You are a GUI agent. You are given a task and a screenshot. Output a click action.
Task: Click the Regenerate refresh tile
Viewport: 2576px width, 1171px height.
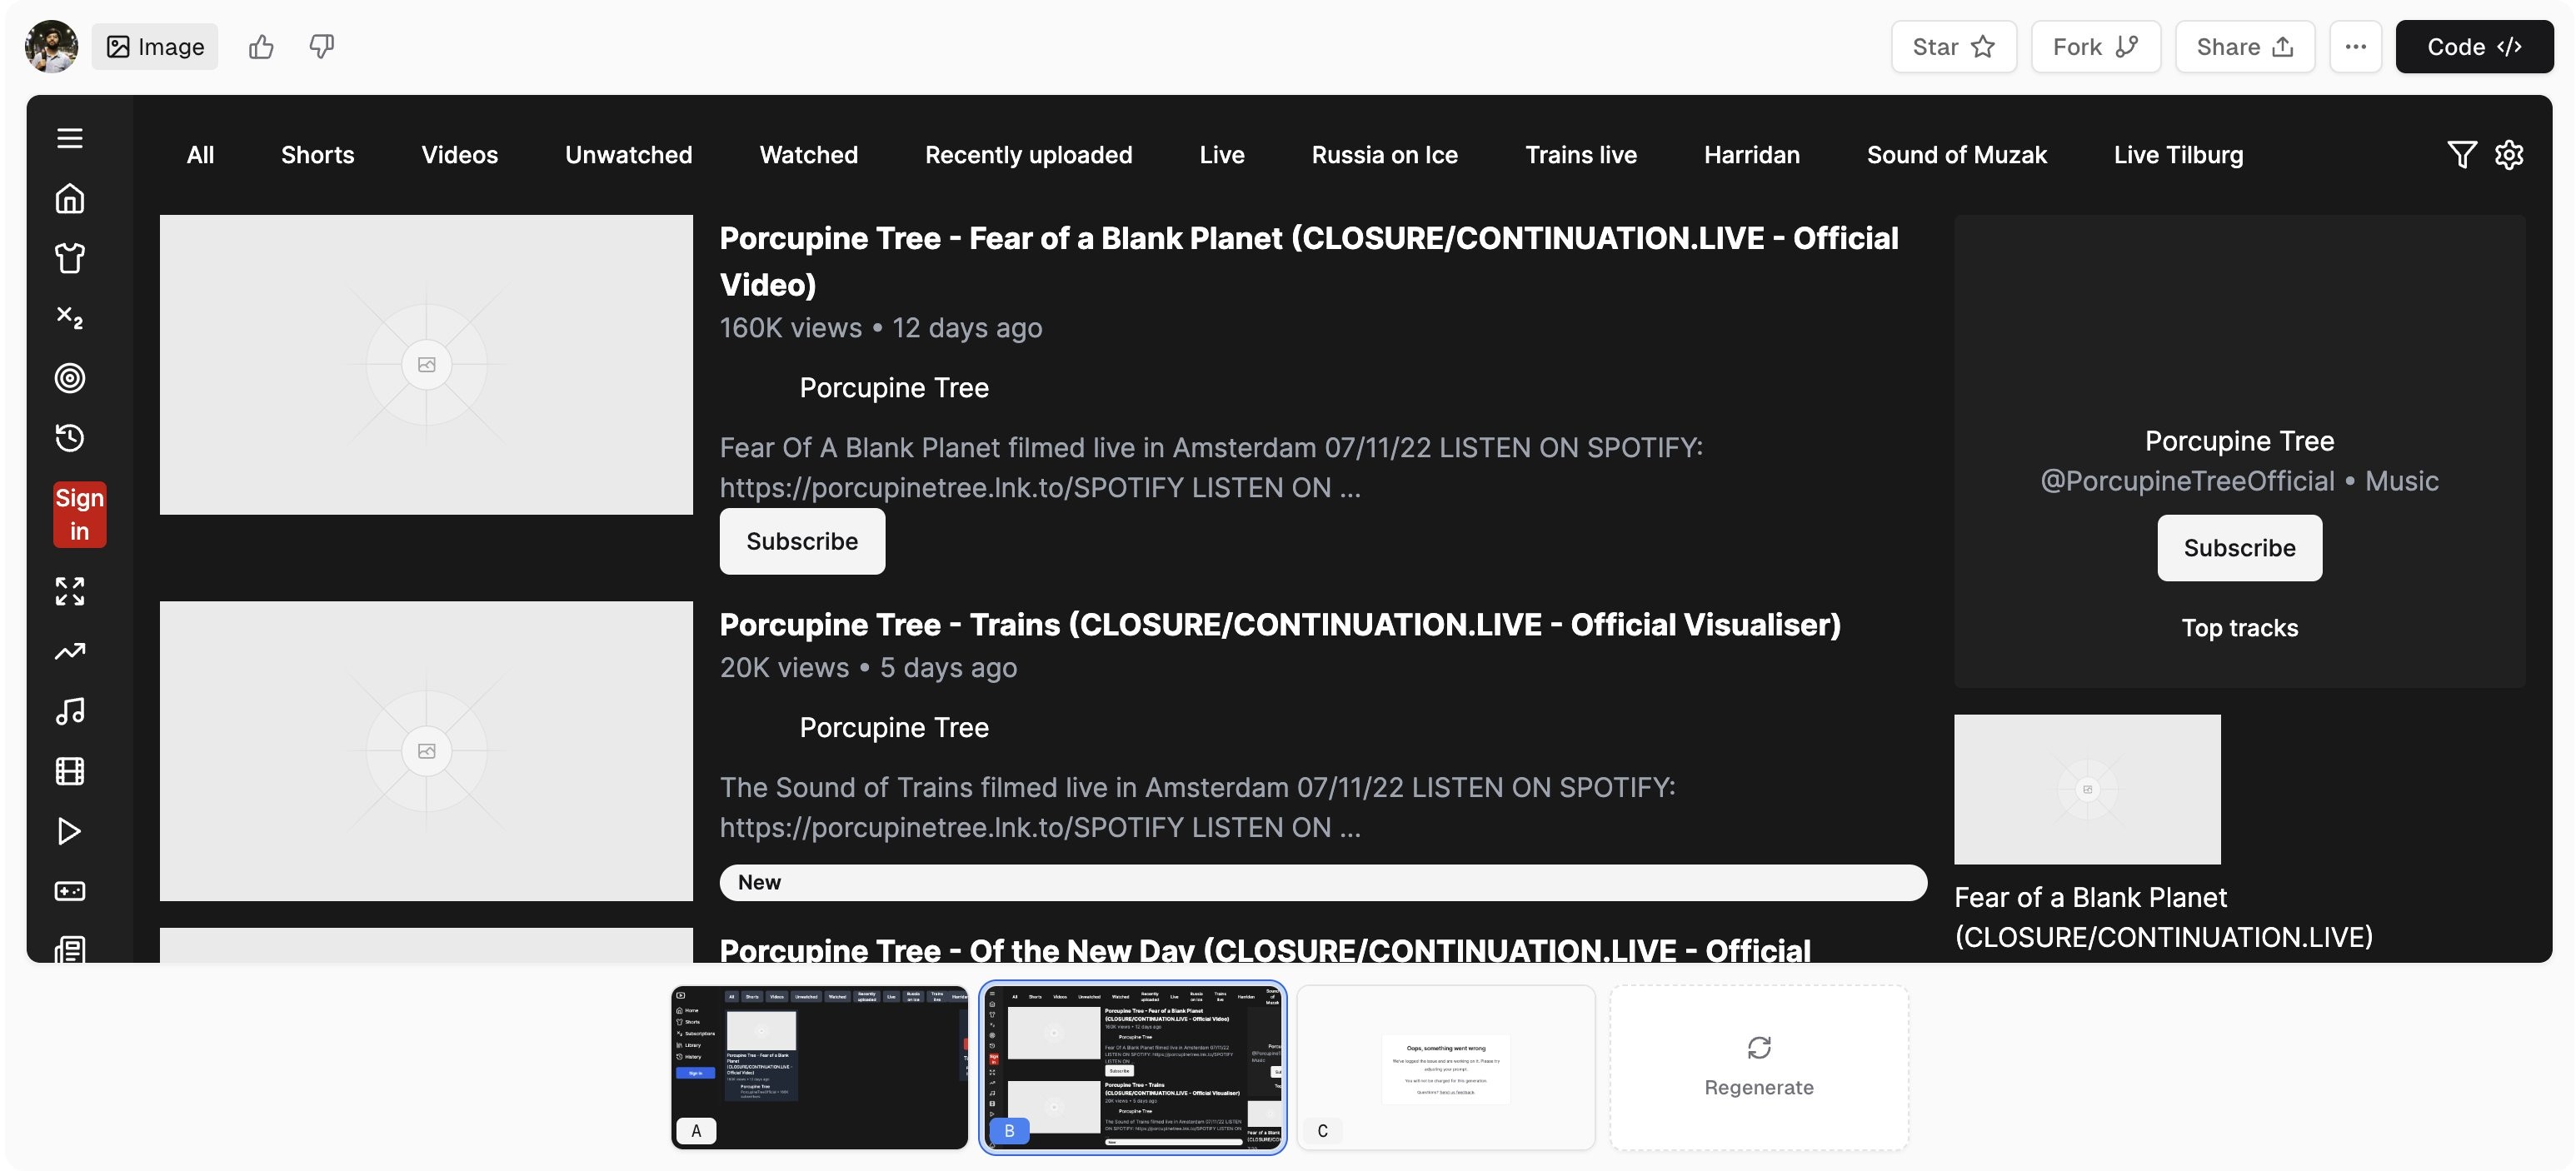click(1758, 1067)
